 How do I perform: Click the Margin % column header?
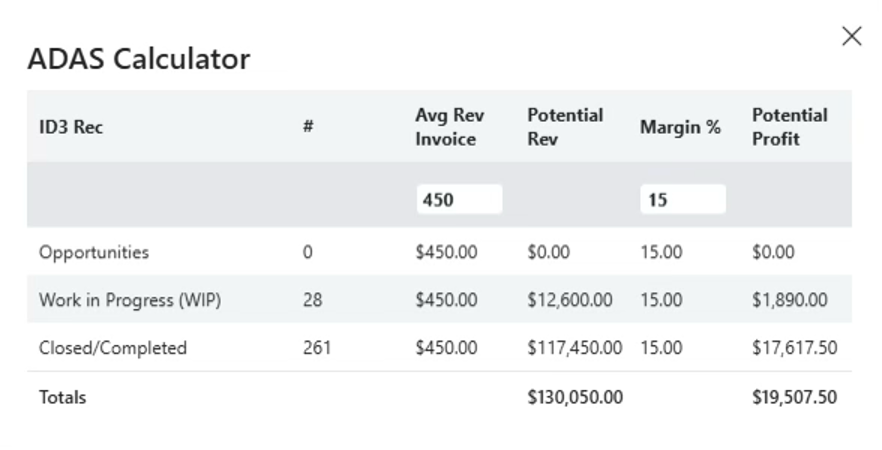click(680, 127)
